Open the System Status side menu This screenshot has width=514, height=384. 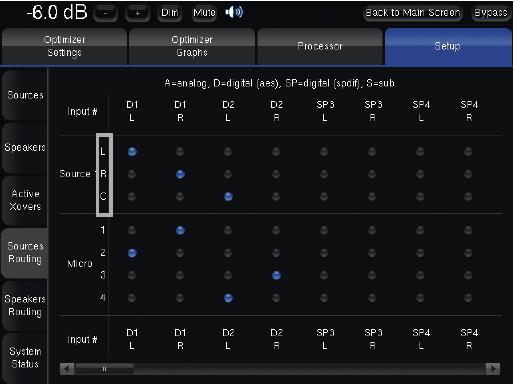pyautogui.click(x=25, y=358)
